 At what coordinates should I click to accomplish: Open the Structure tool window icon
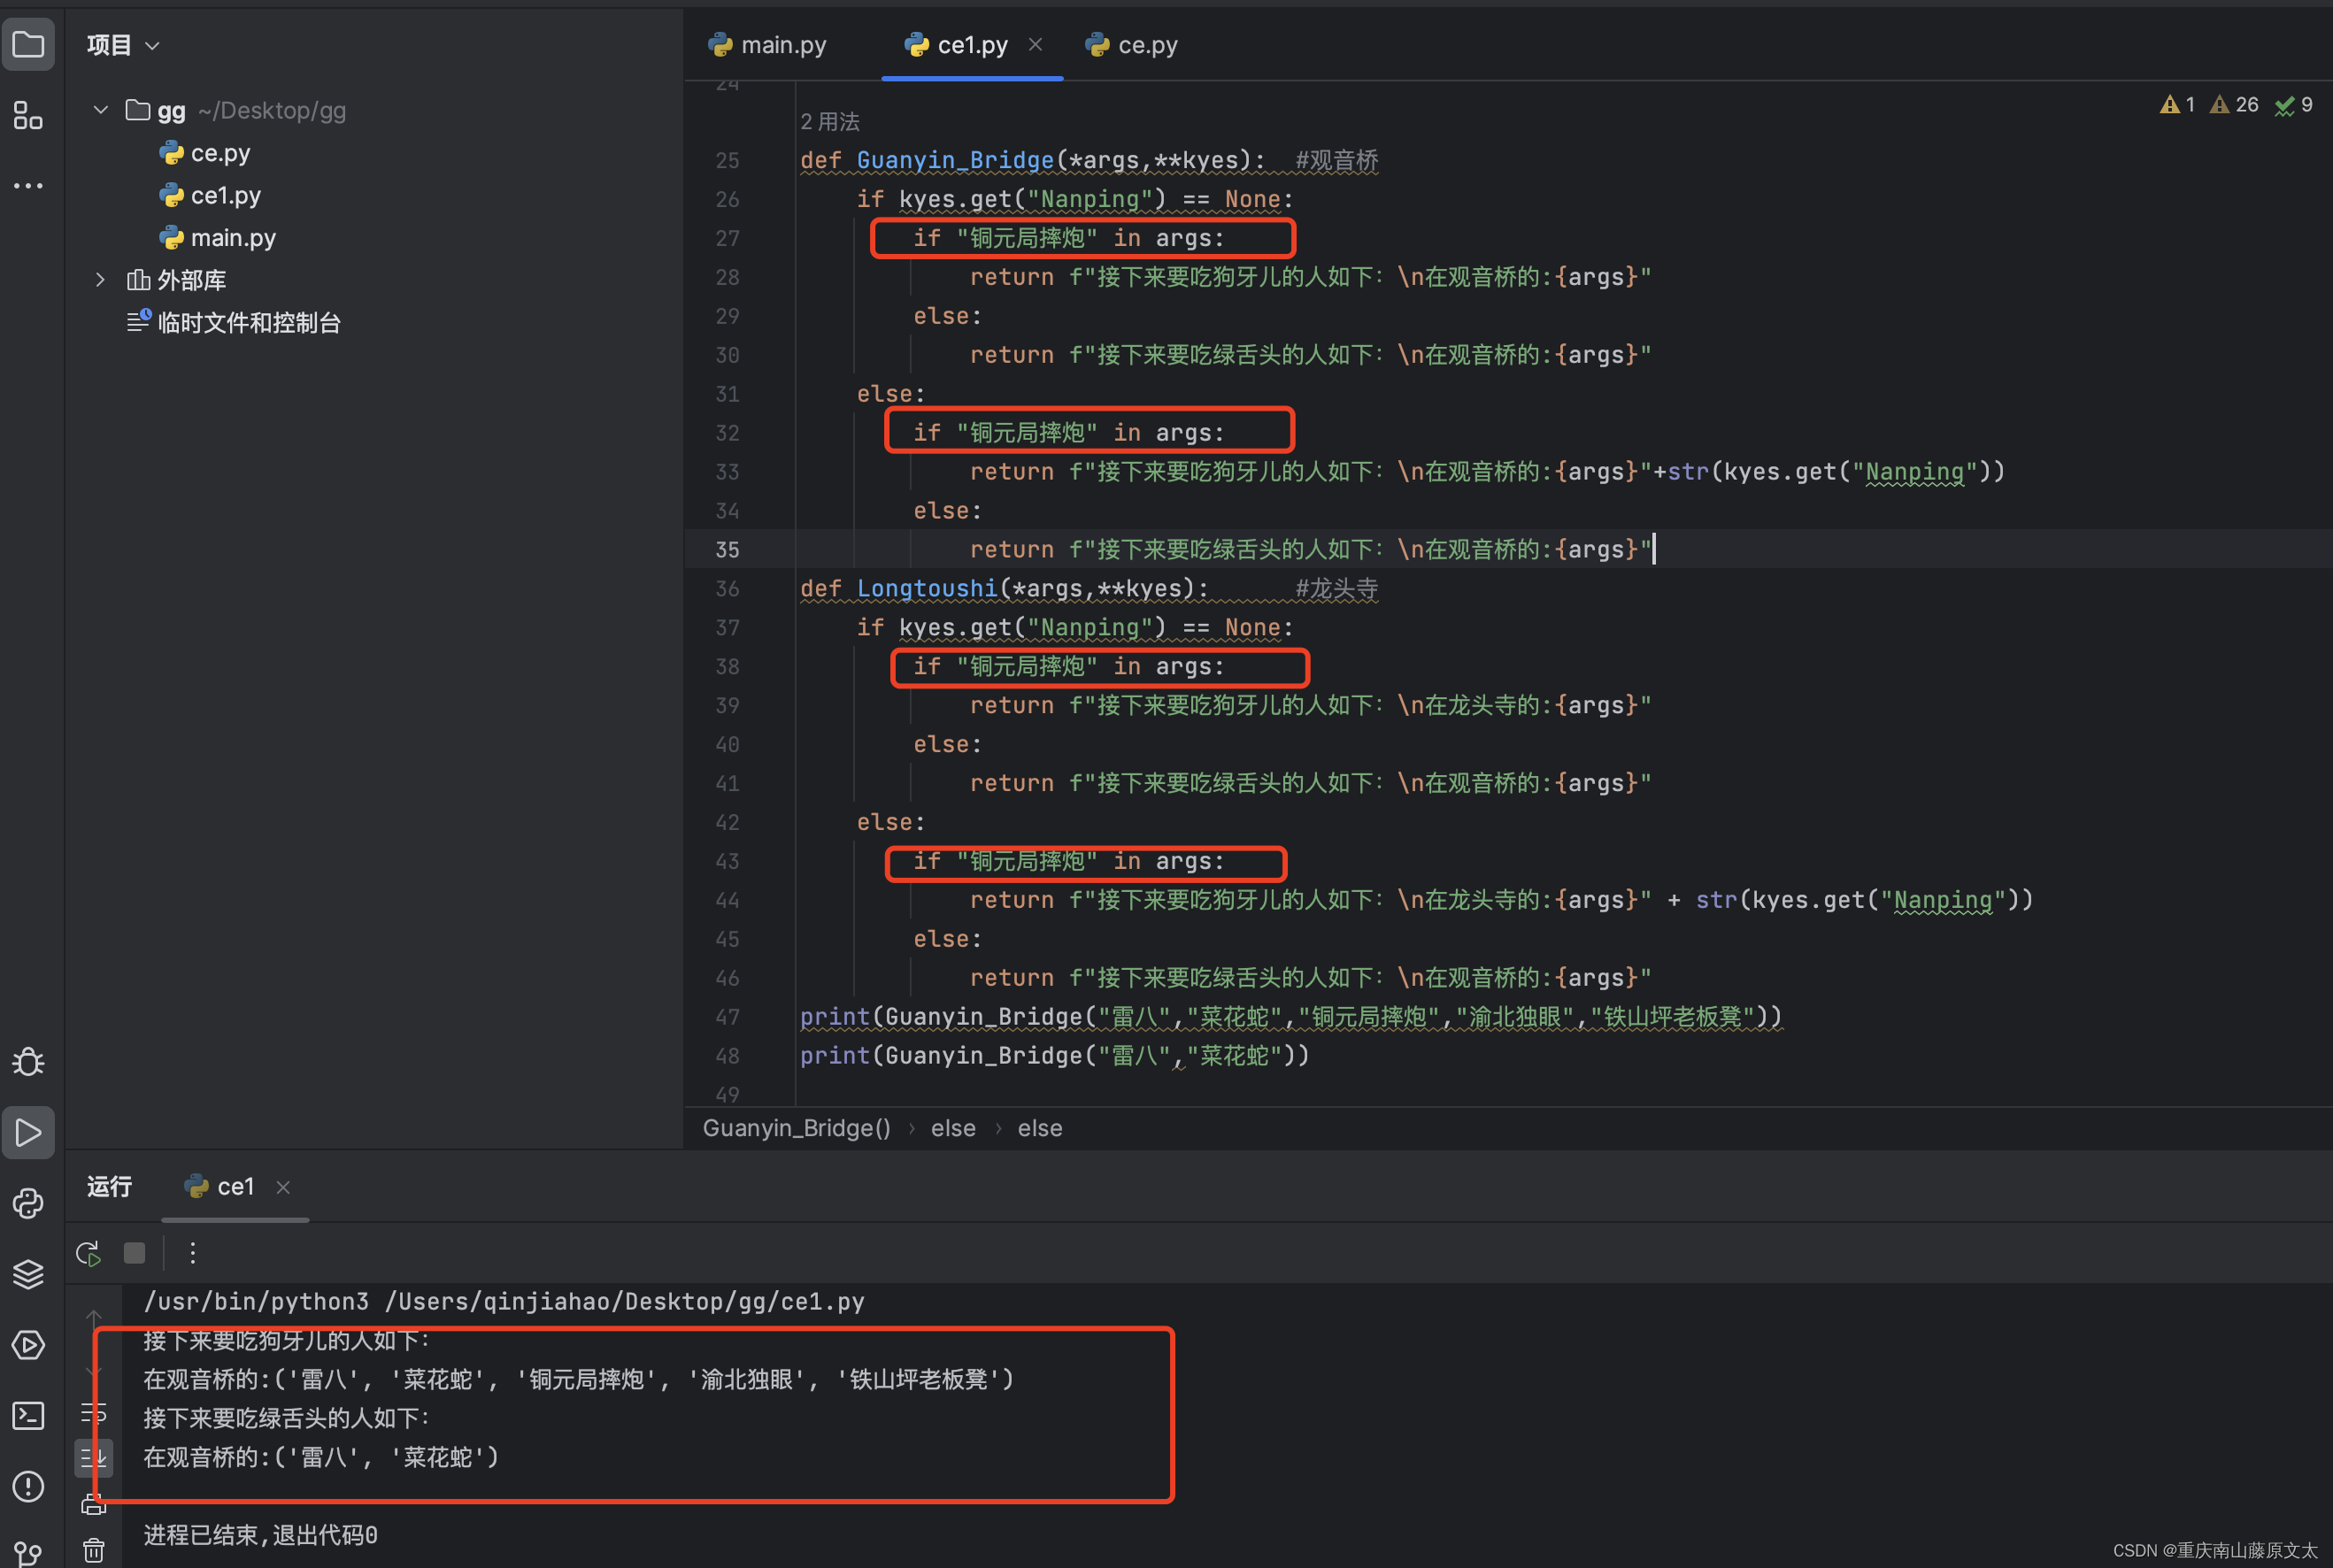pyautogui.click(x=28, y=115)
